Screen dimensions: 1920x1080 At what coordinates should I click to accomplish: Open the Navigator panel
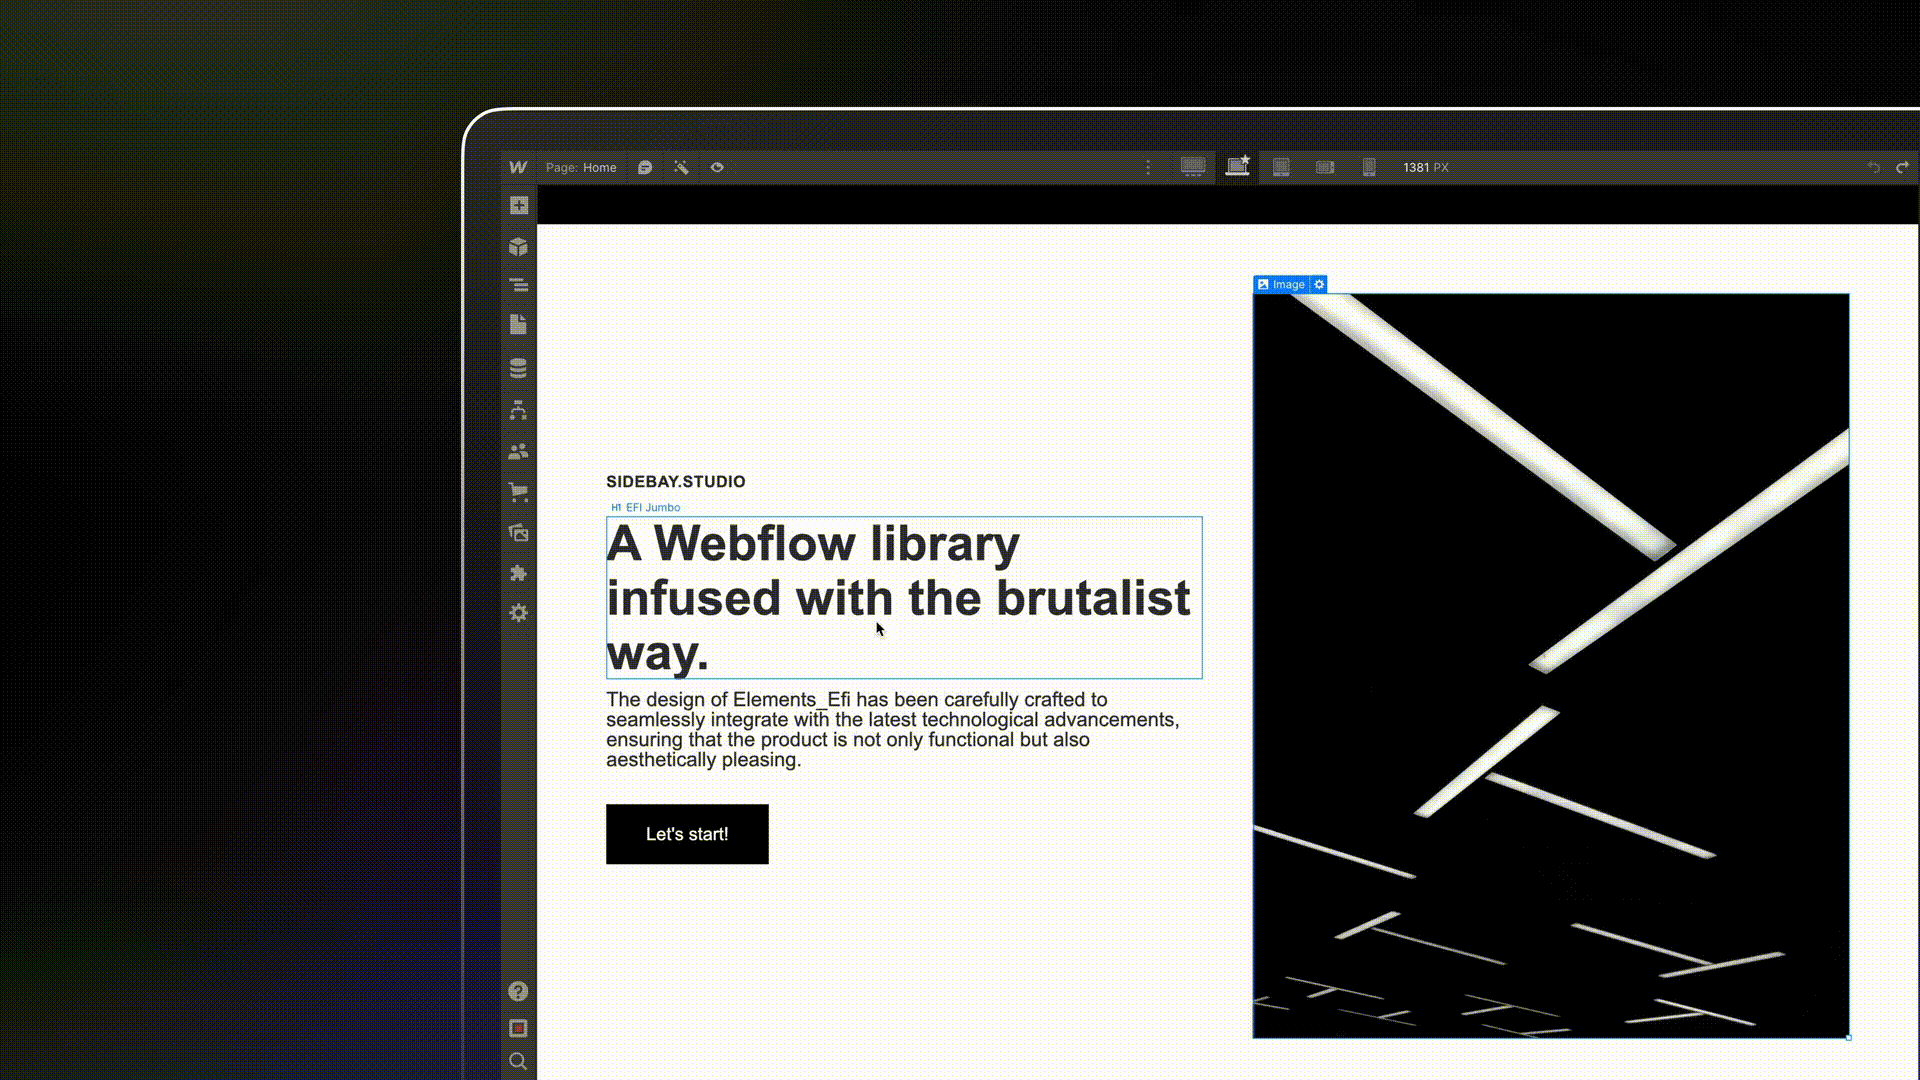[x=519, y=285]
